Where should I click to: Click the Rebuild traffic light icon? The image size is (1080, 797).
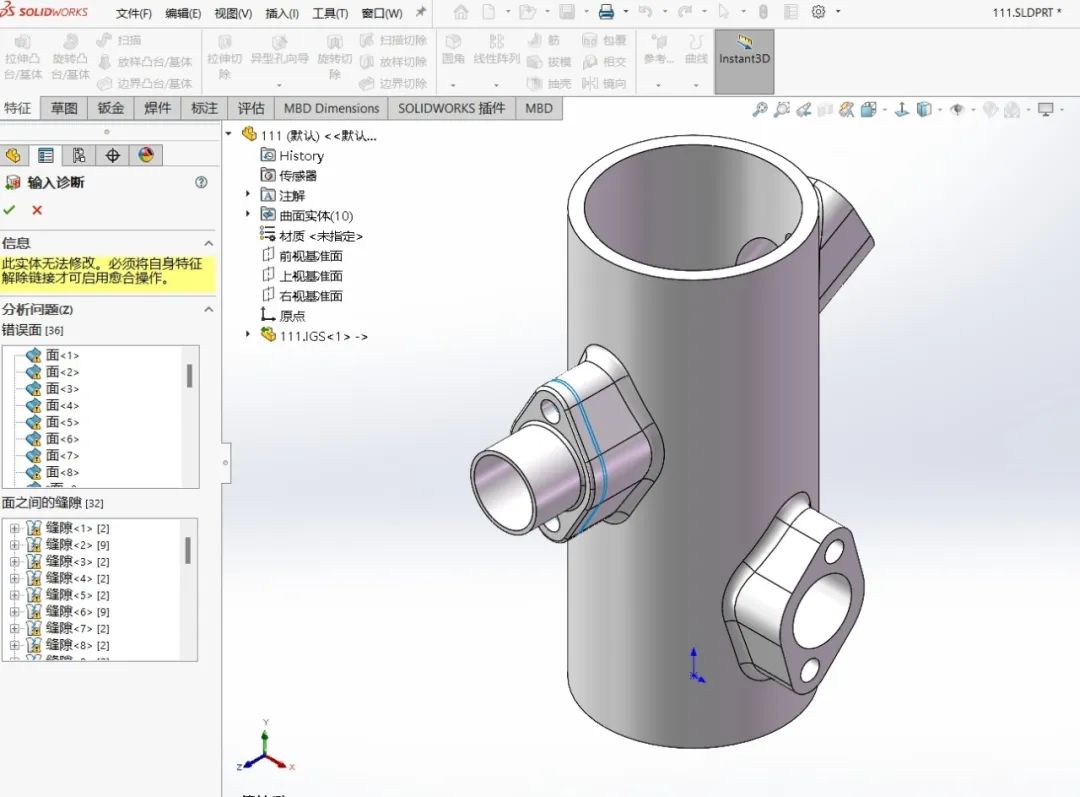click(x=763, y=12)
